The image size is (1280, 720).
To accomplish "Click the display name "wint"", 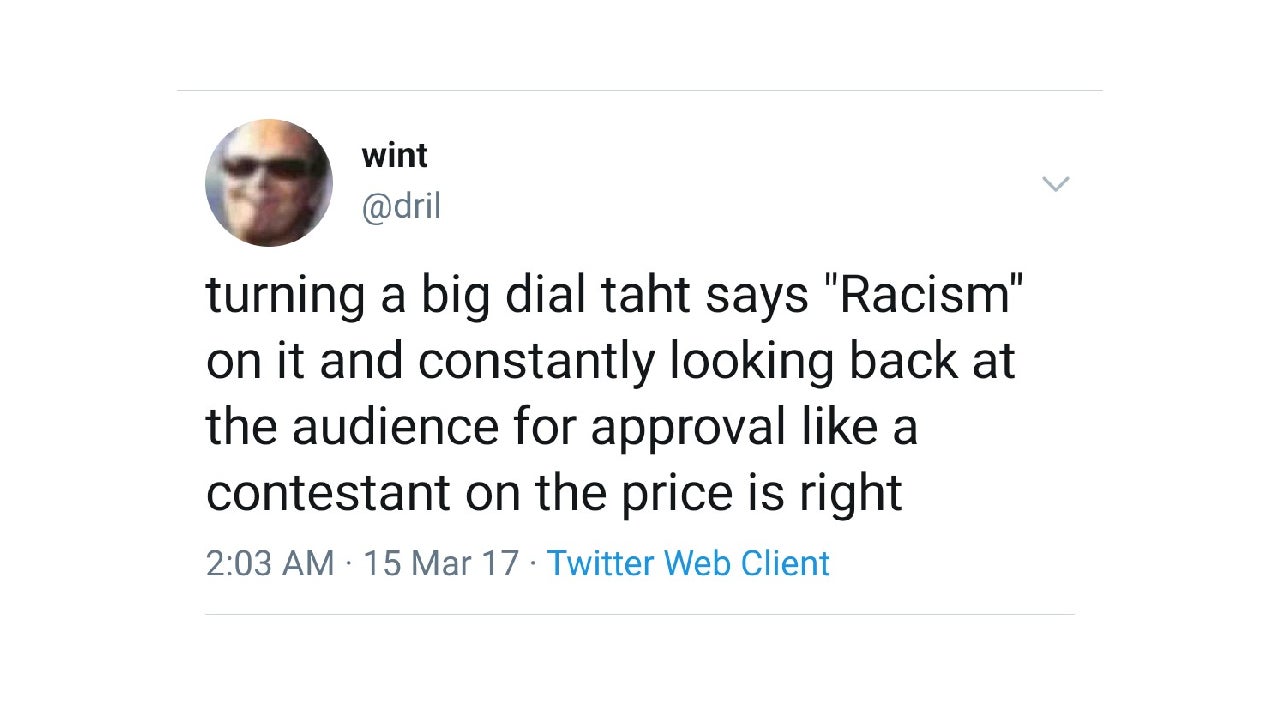I will 394,156.
